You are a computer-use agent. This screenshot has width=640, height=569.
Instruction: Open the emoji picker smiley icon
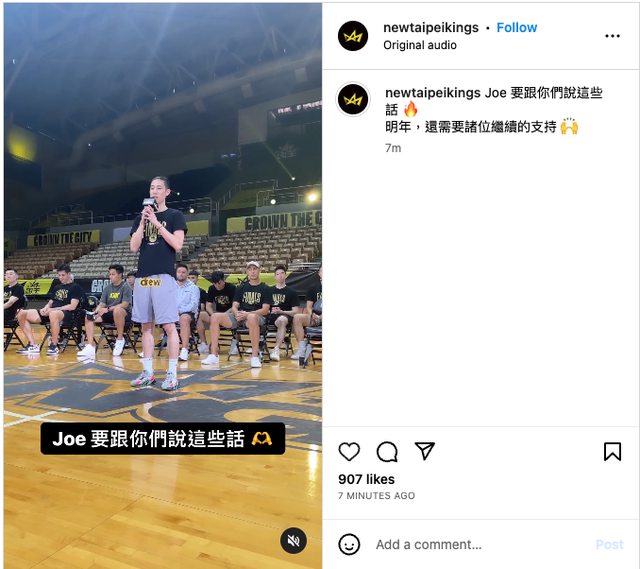349,544
